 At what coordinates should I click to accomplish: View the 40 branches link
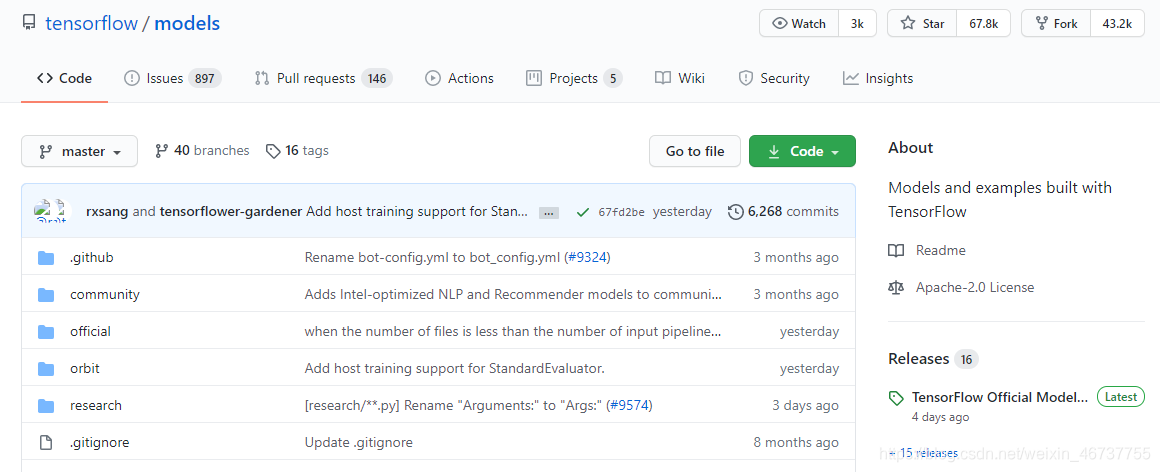click(x=202, y=151)
